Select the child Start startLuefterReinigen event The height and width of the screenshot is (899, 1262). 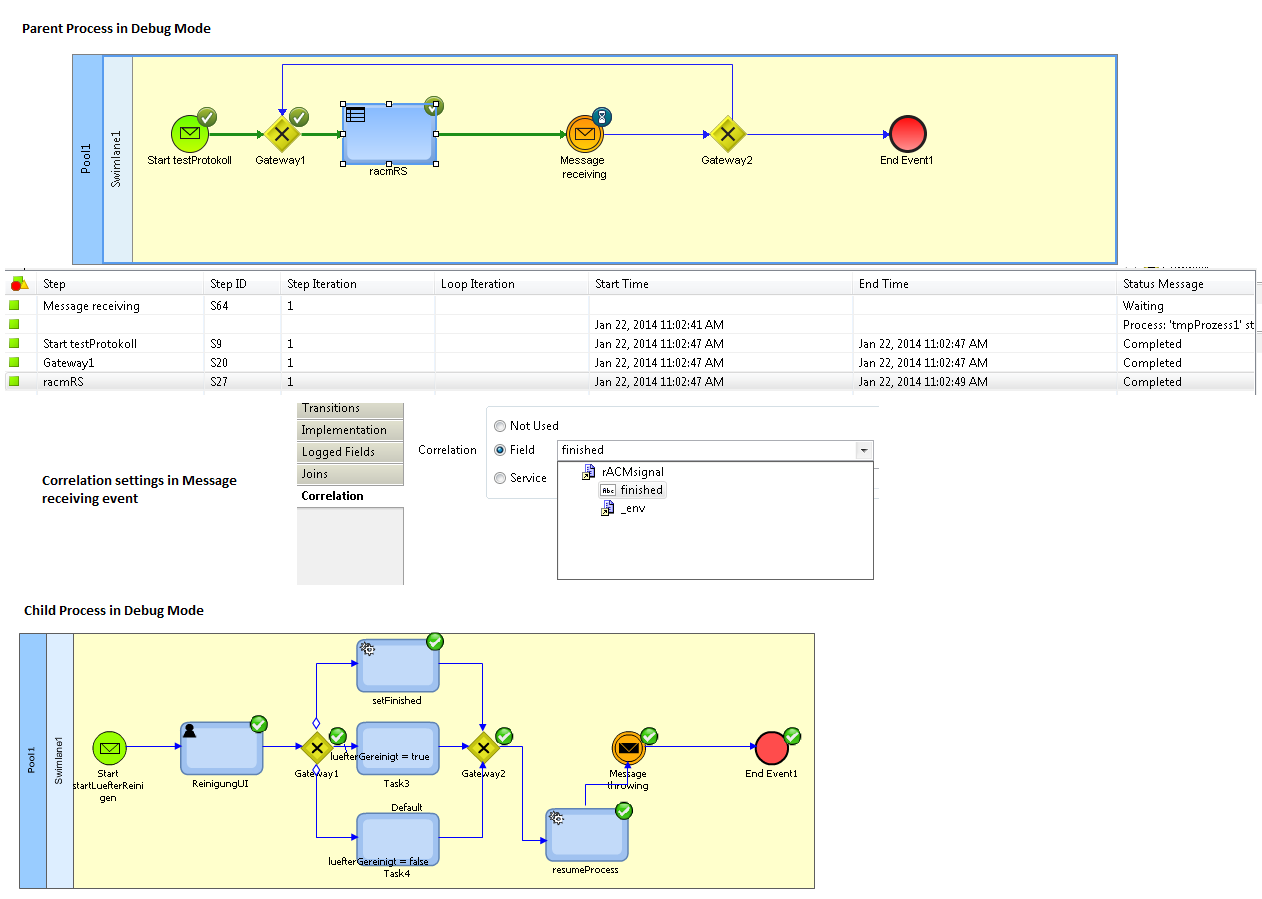point(110,748)
